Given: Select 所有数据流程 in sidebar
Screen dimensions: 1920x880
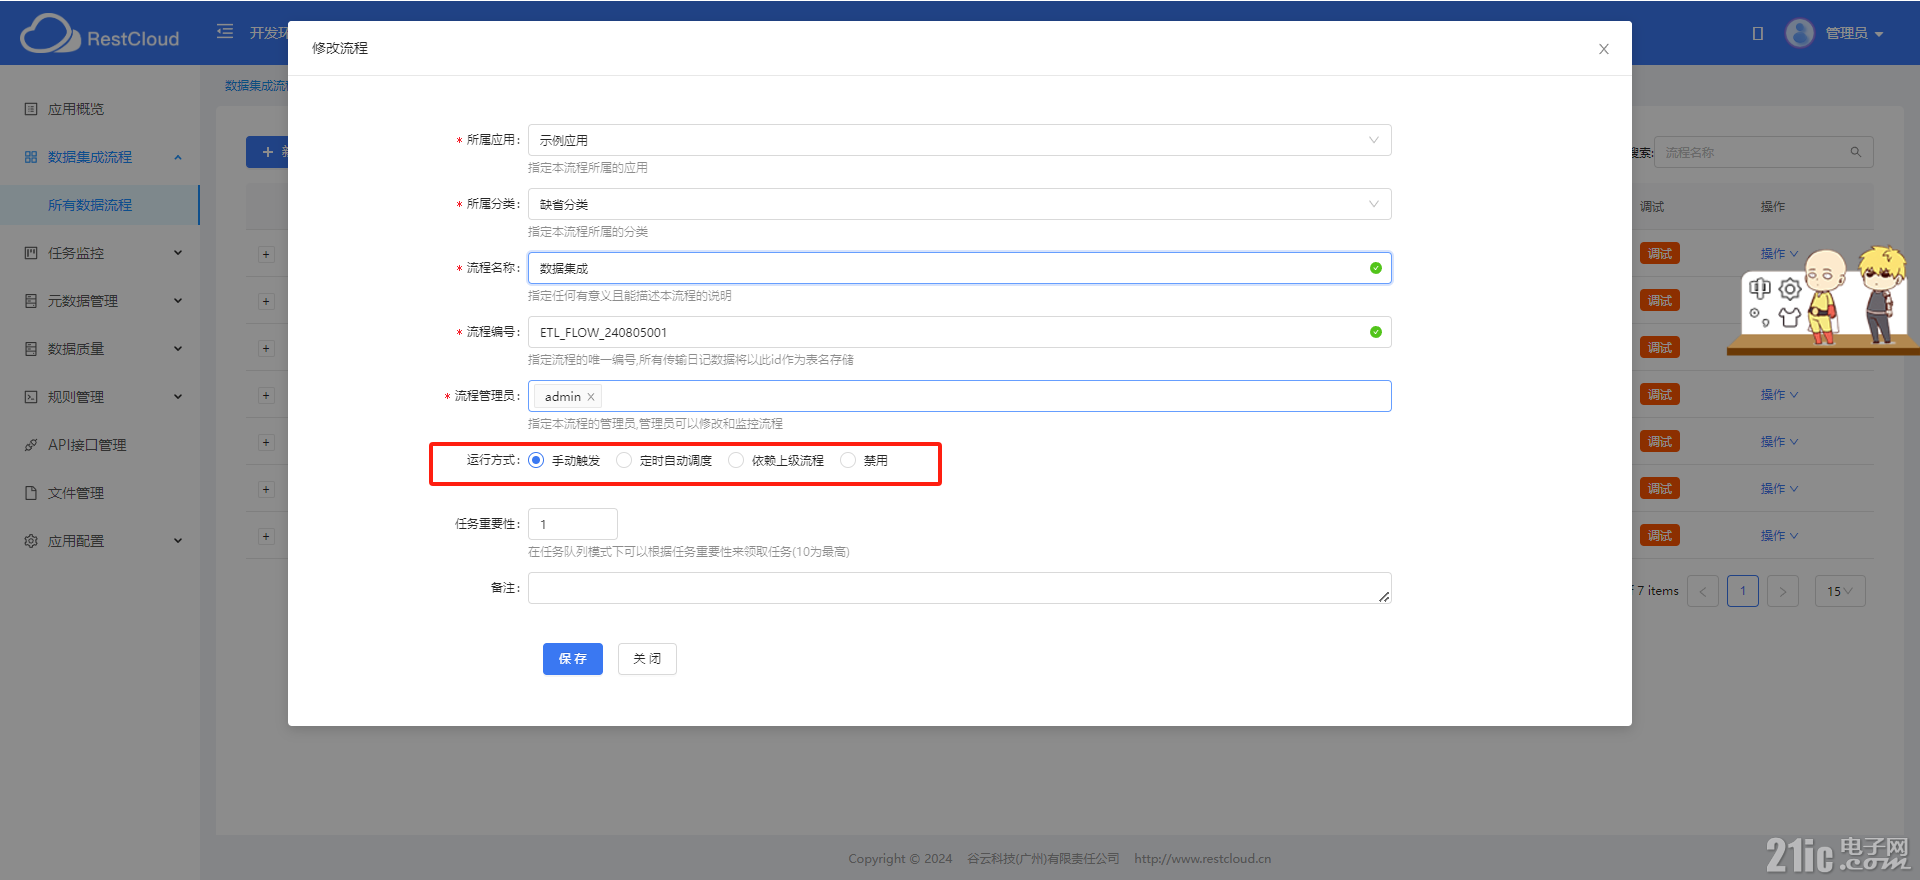Looking at the screenshot, I should pos(100,205).
